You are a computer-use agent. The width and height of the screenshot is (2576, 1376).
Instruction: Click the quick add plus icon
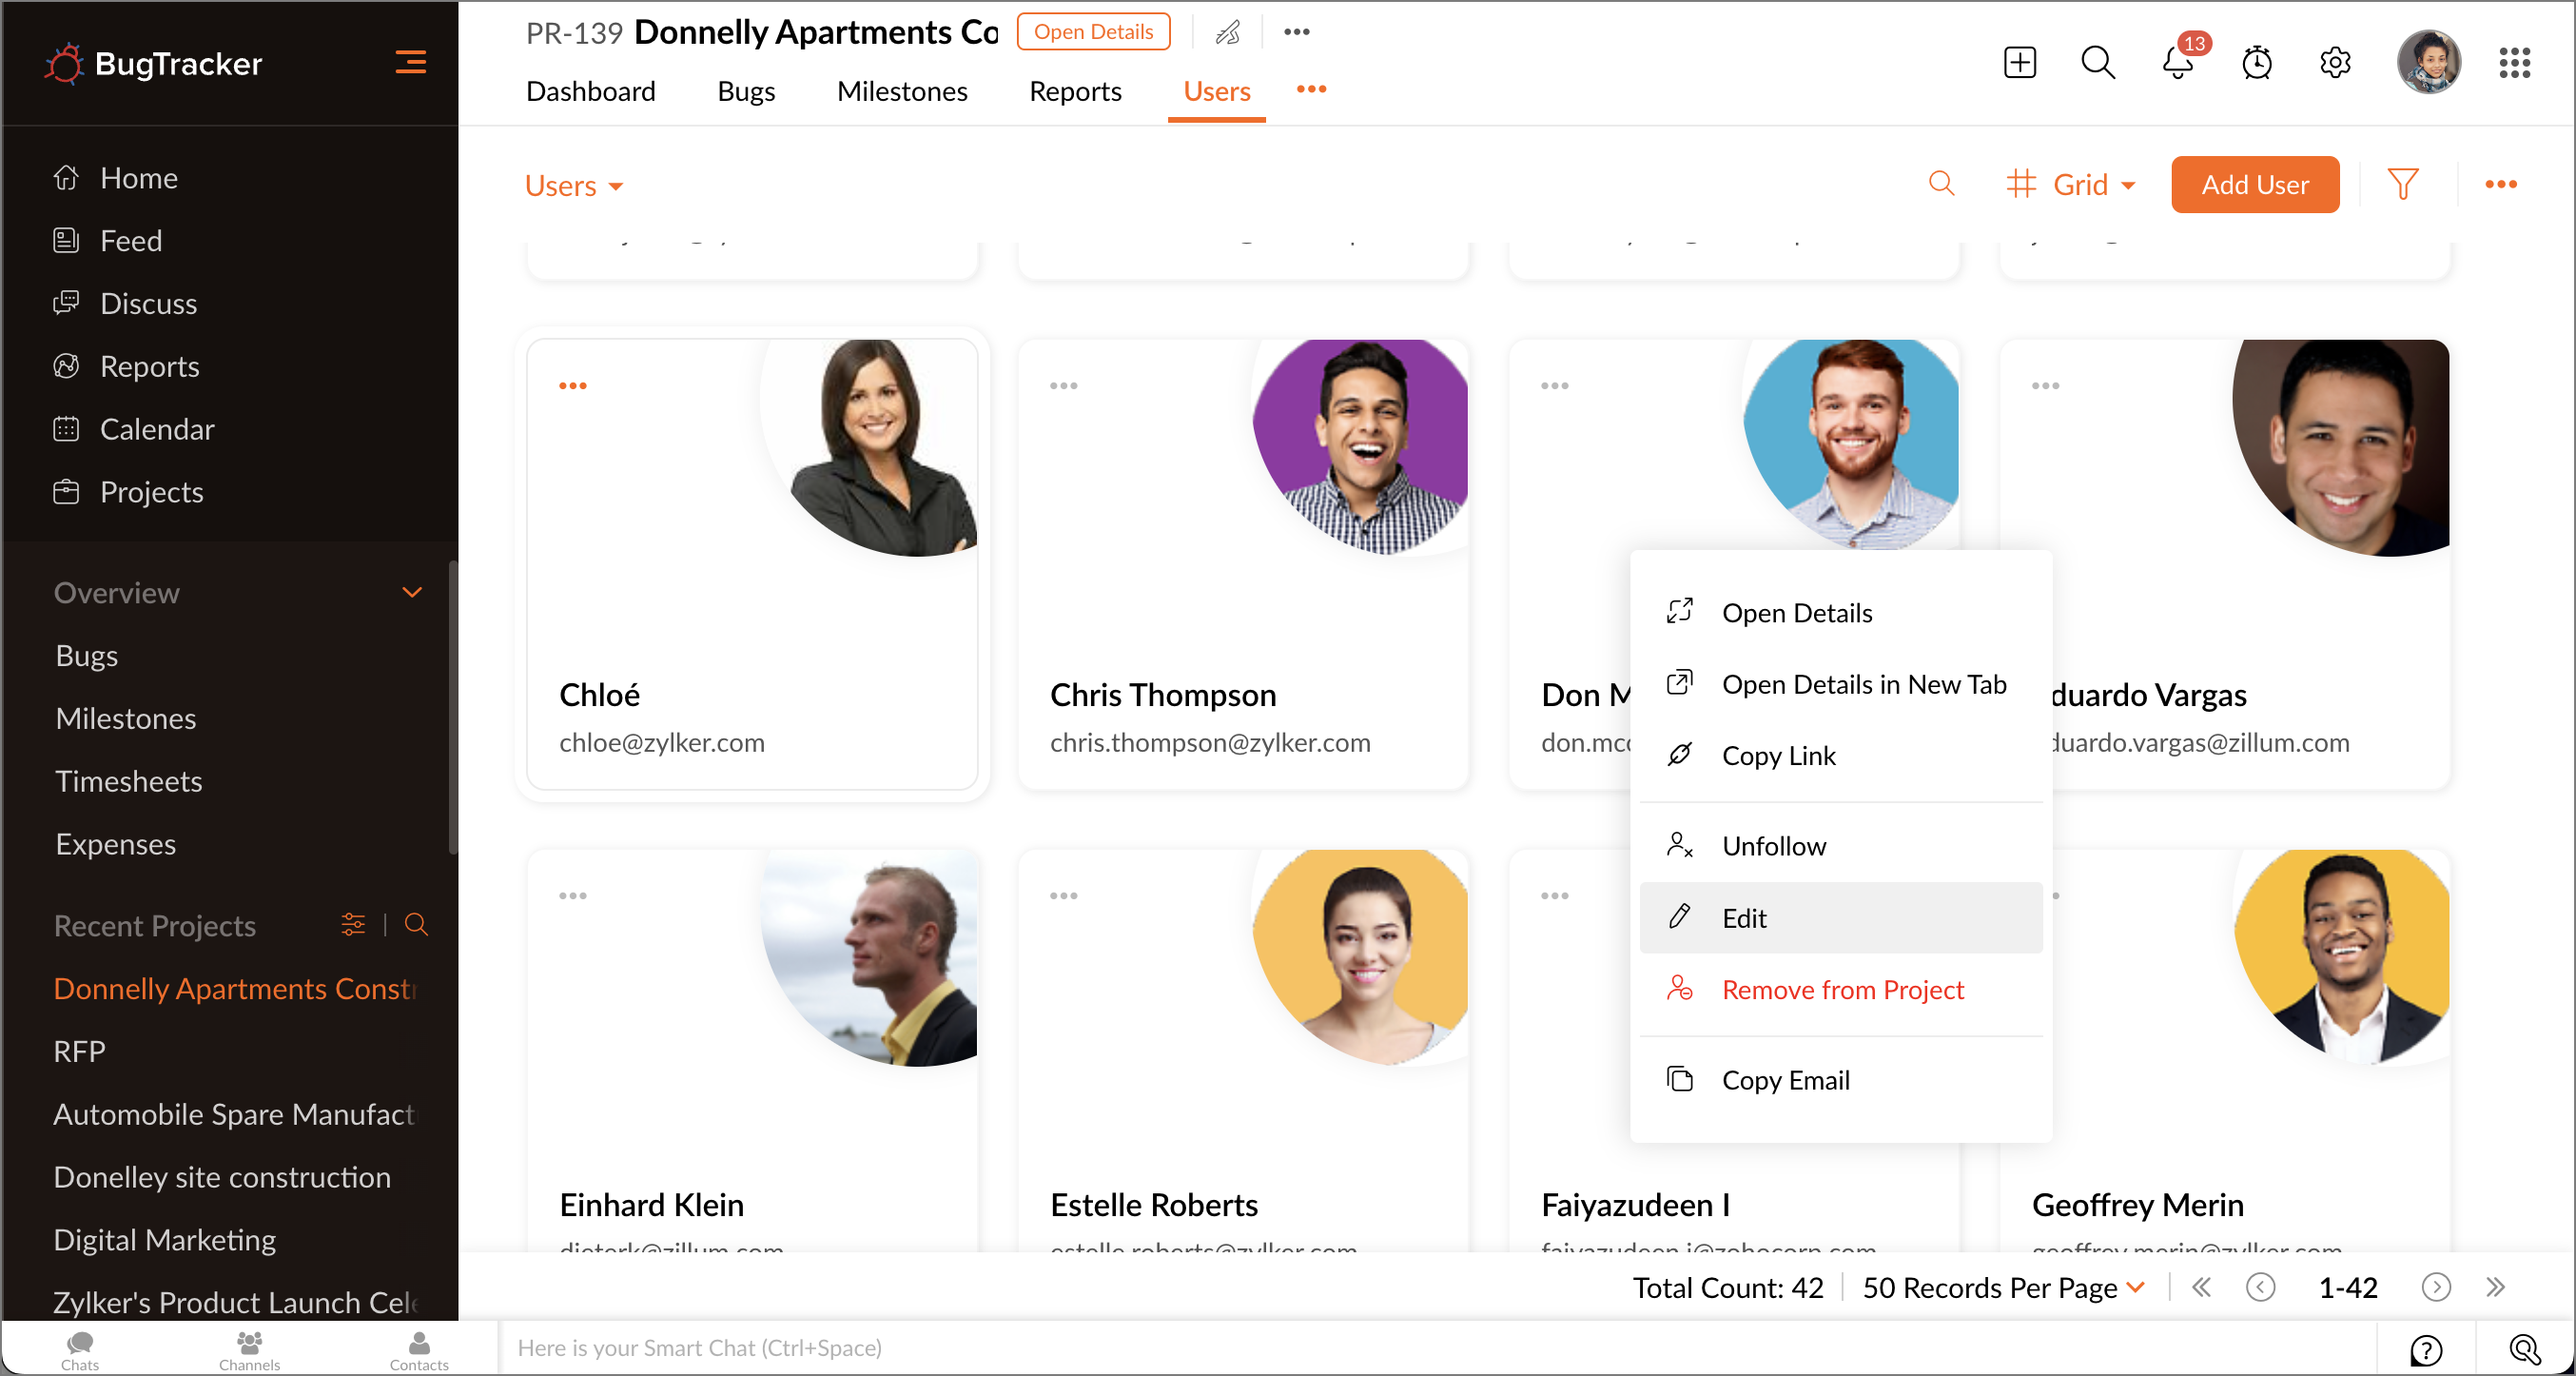tap(2019, 63)
